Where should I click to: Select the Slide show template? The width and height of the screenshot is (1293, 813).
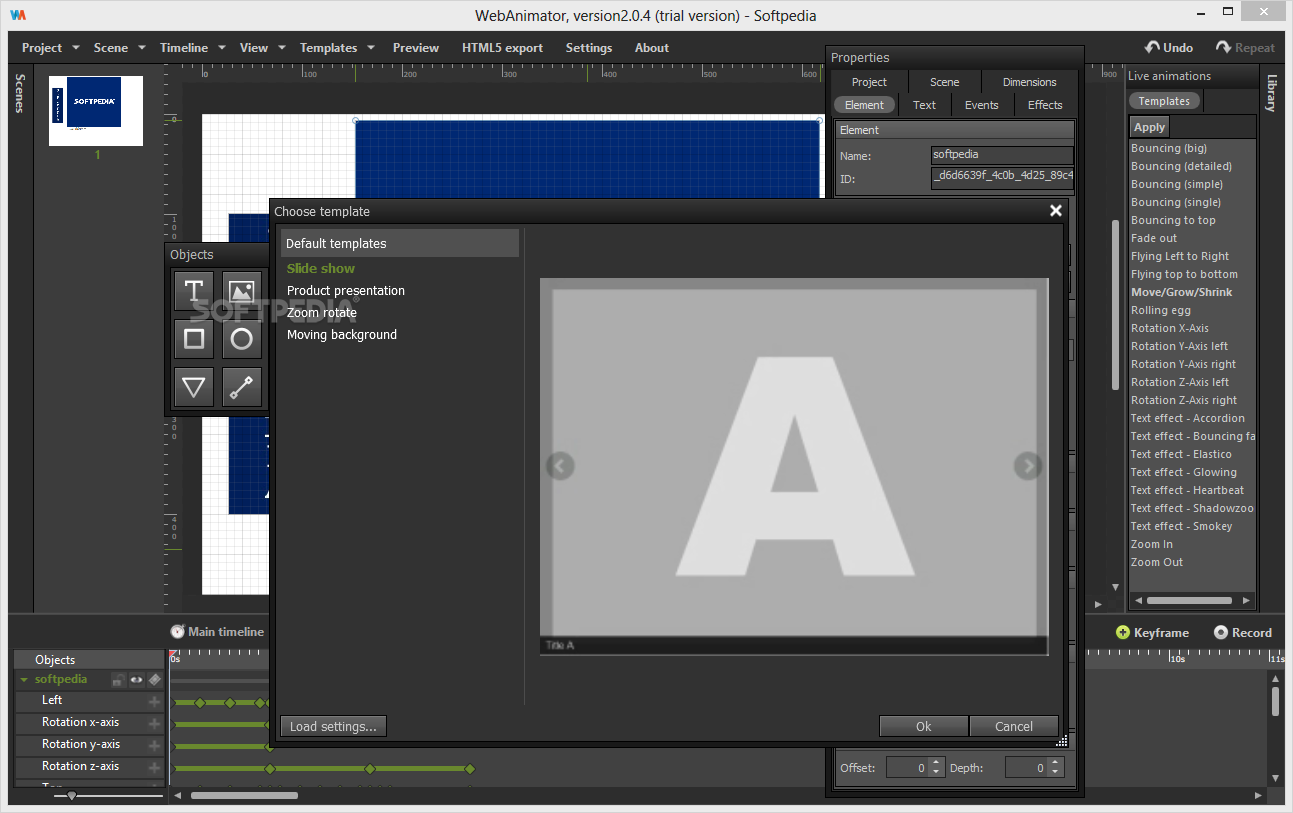[321, 269]
